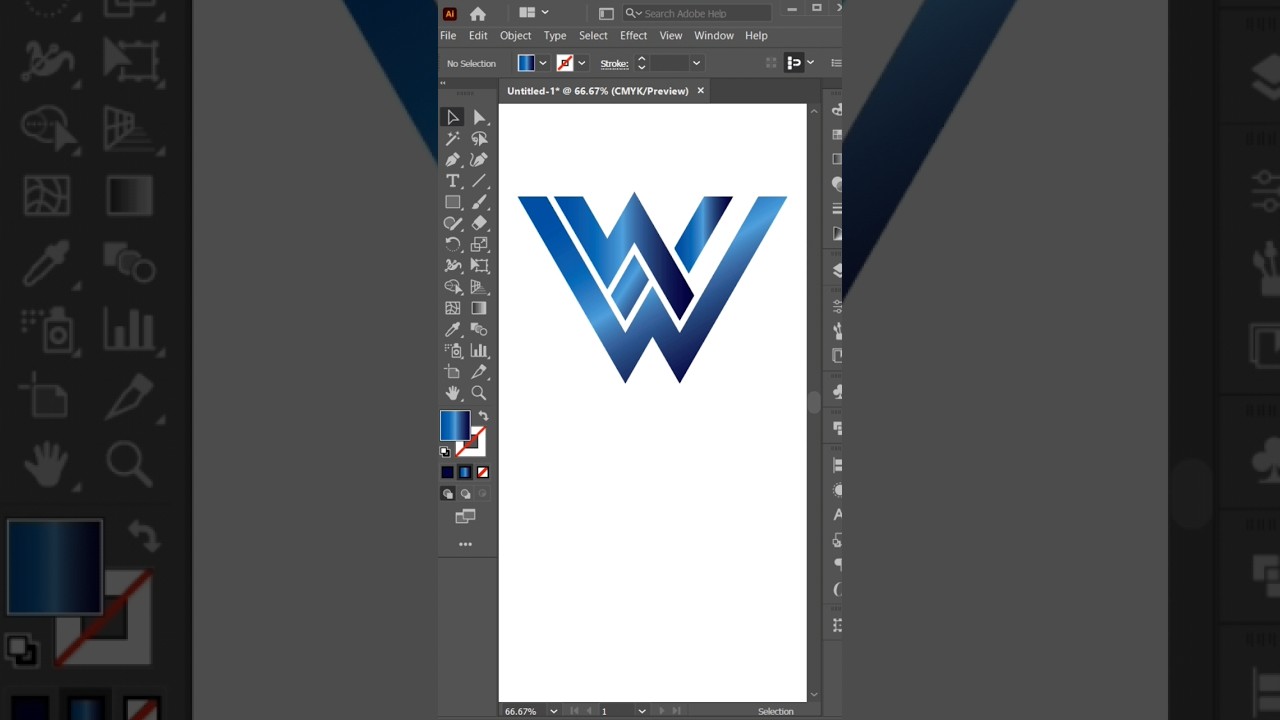Select the Pen tool
The image size is (1280, 720).
point(453,160)
